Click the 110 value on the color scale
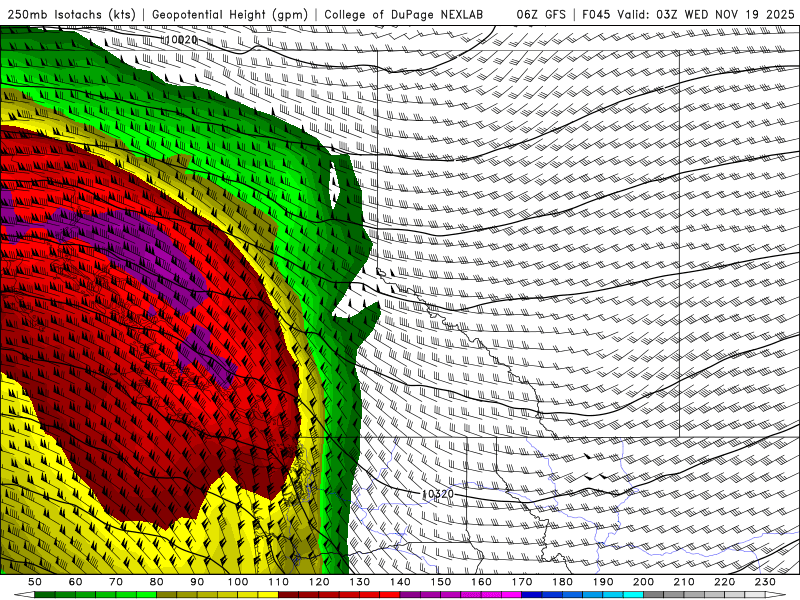 [x=279, y=582]
